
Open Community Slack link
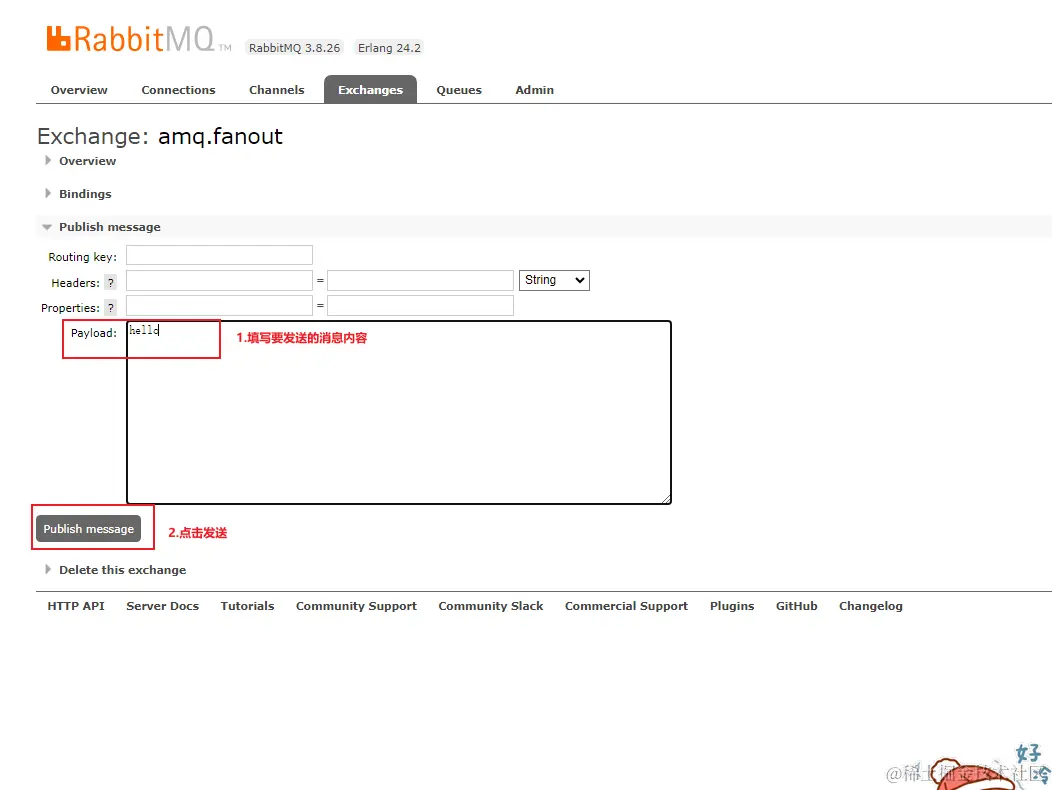click(x=491, y=606)
